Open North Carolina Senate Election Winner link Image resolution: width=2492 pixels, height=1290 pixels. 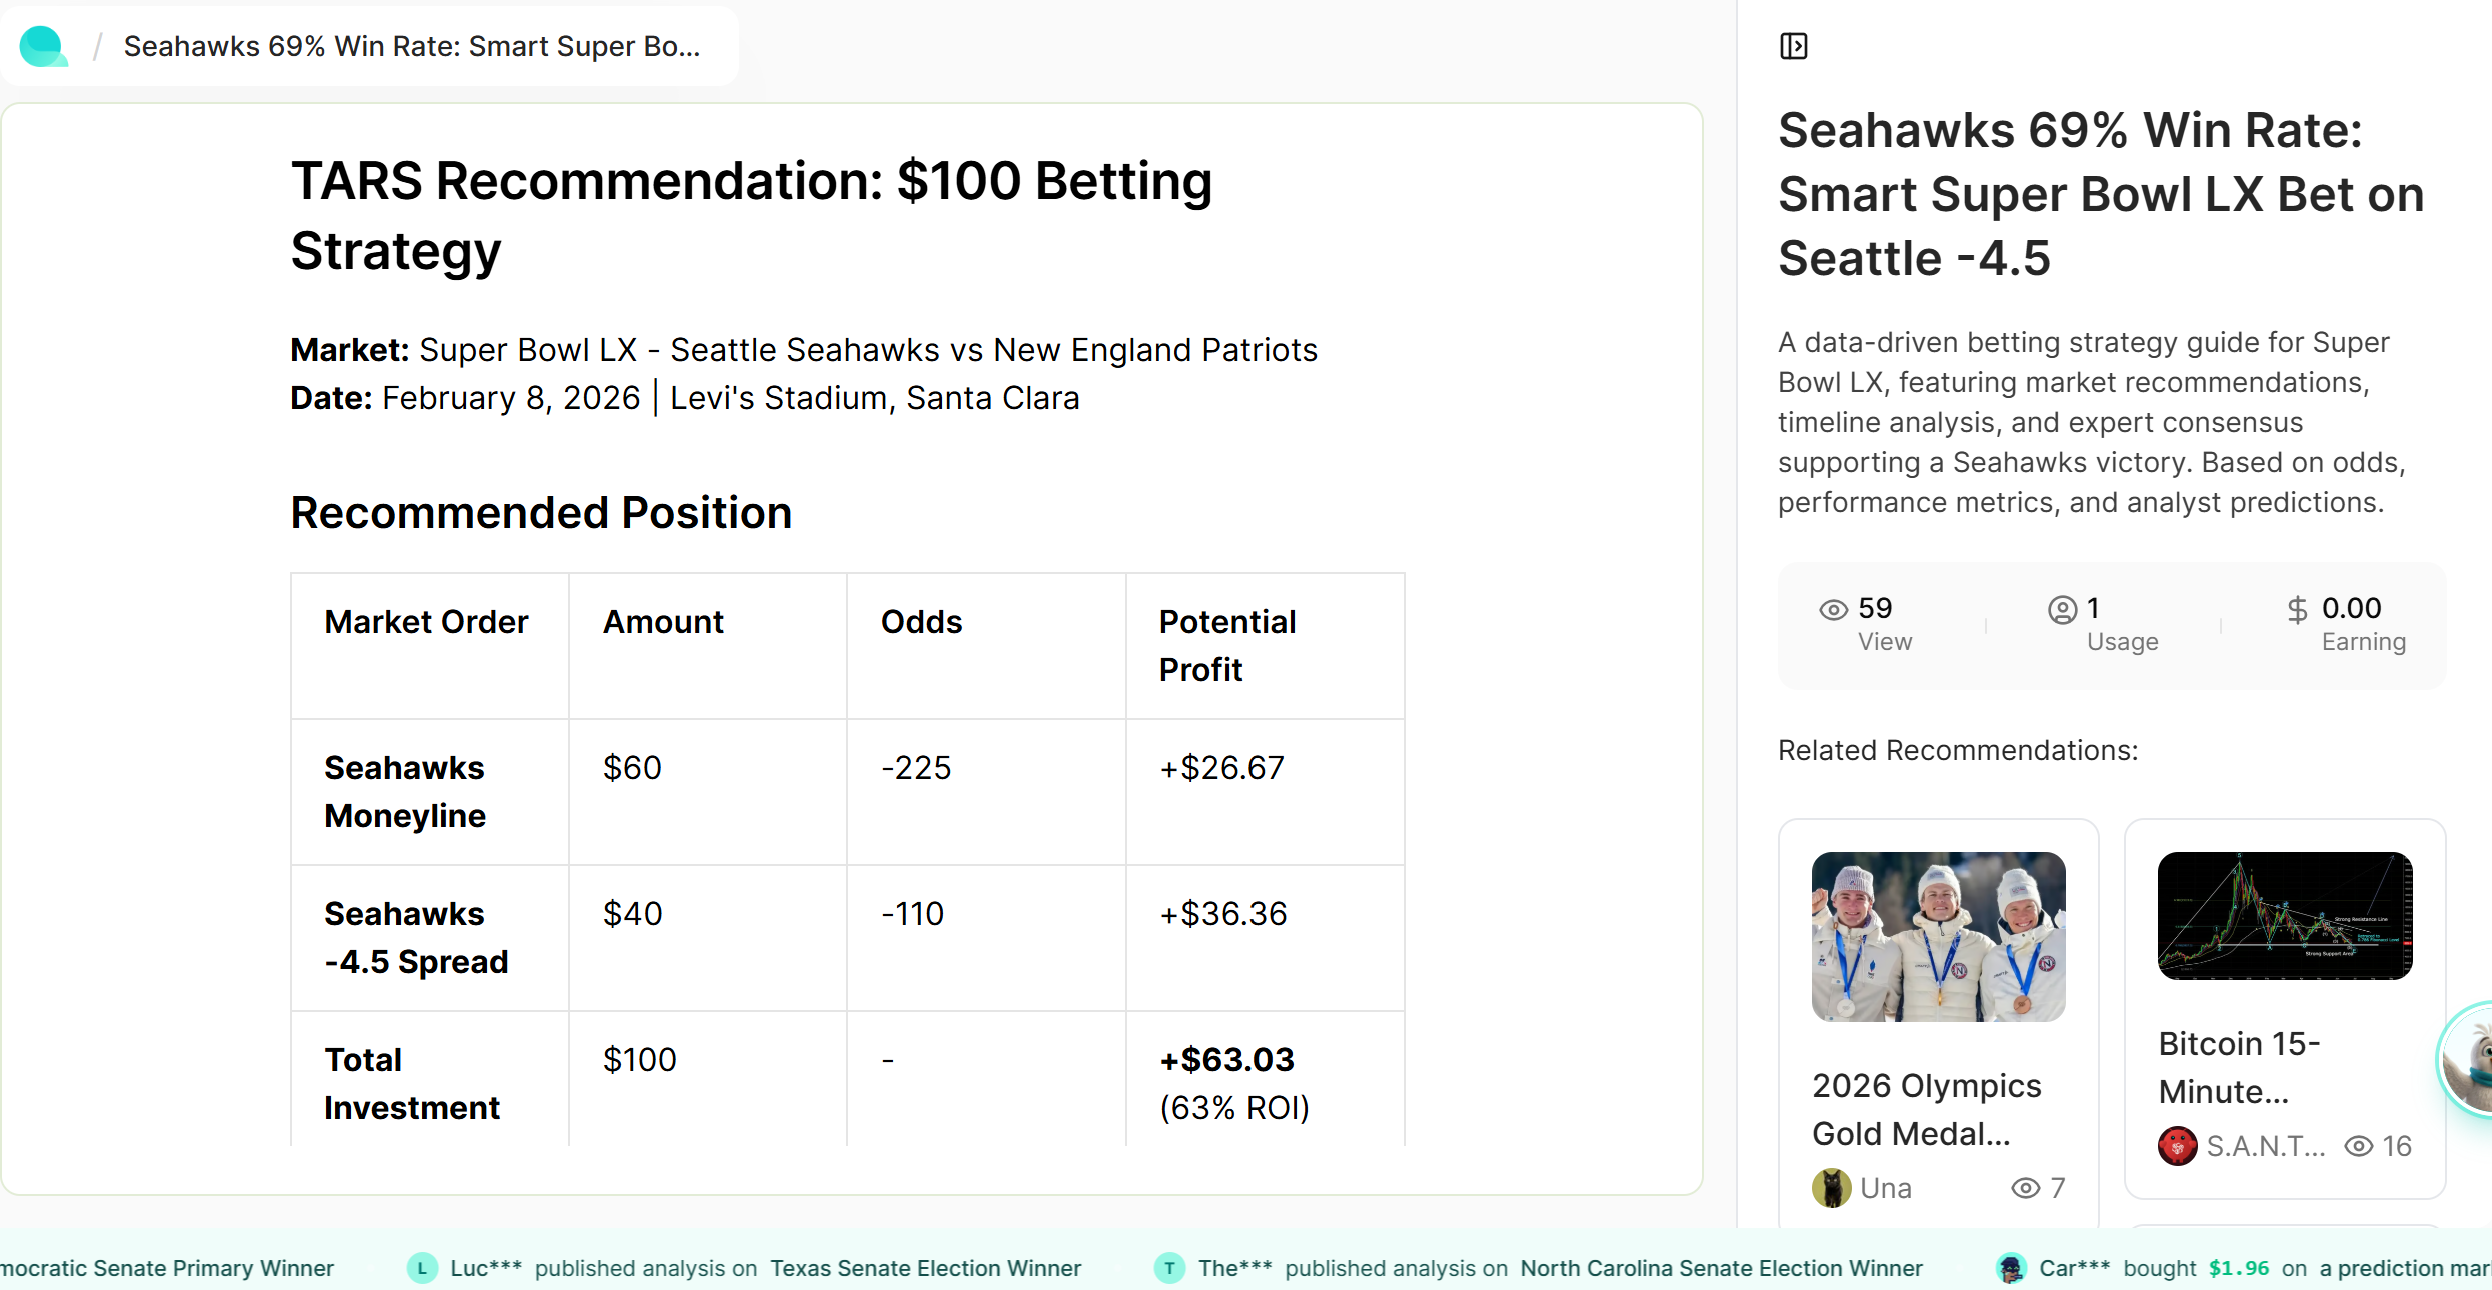[1721, 1268]
